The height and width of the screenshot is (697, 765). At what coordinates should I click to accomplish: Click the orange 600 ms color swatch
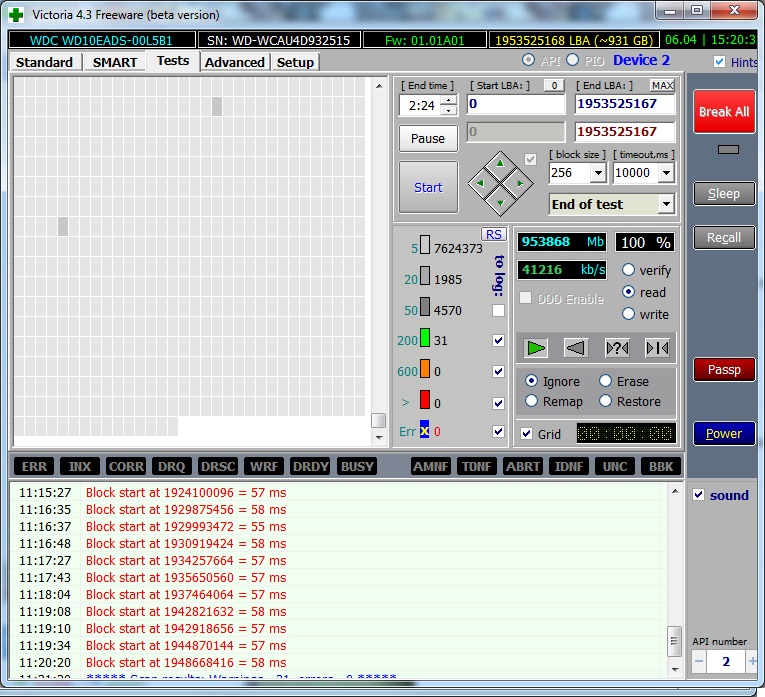click(424, 371)
